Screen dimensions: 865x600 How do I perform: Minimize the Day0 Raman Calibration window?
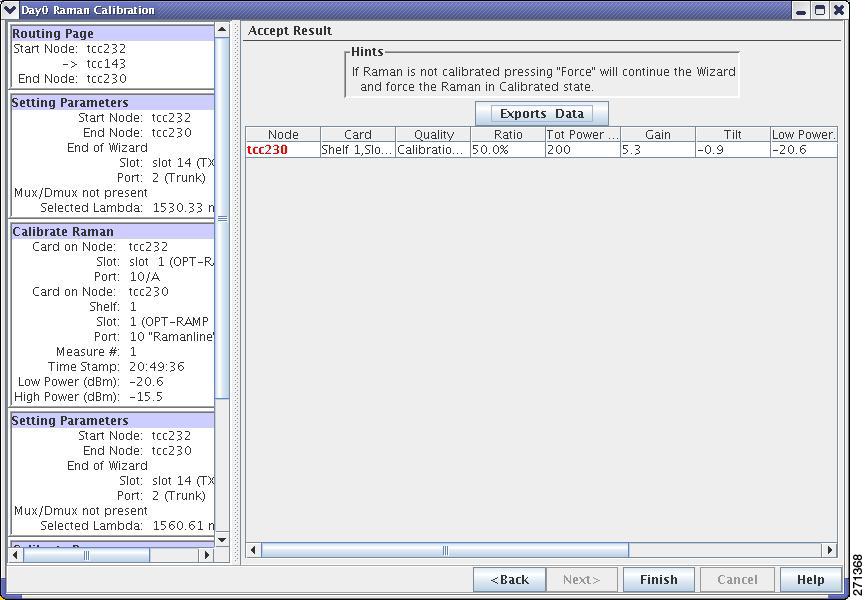click(x=801, y=10)
